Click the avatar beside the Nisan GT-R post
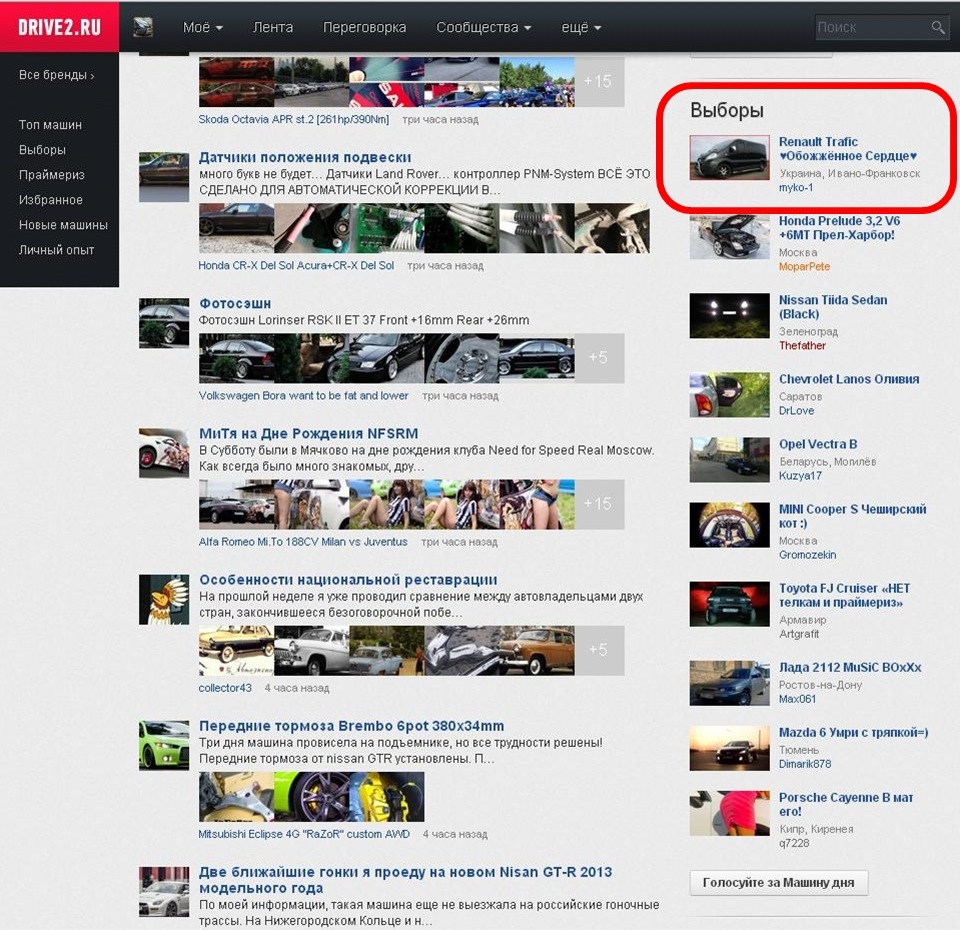The width and height of the screenshot is (960, 930). (x=164, y=892)
